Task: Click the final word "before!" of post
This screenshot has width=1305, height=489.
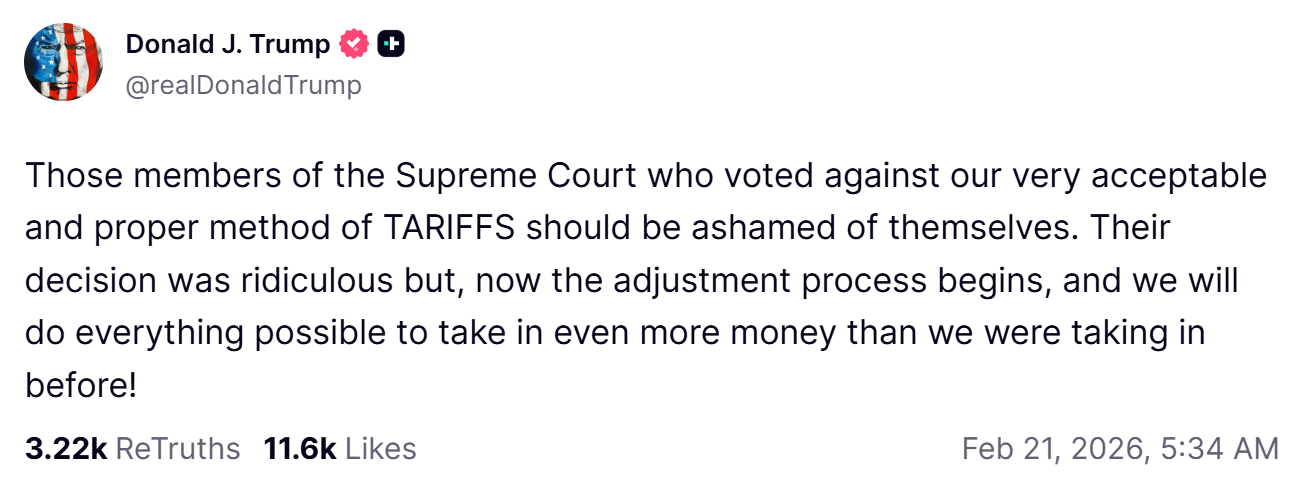Action: (x=80, y=384)
